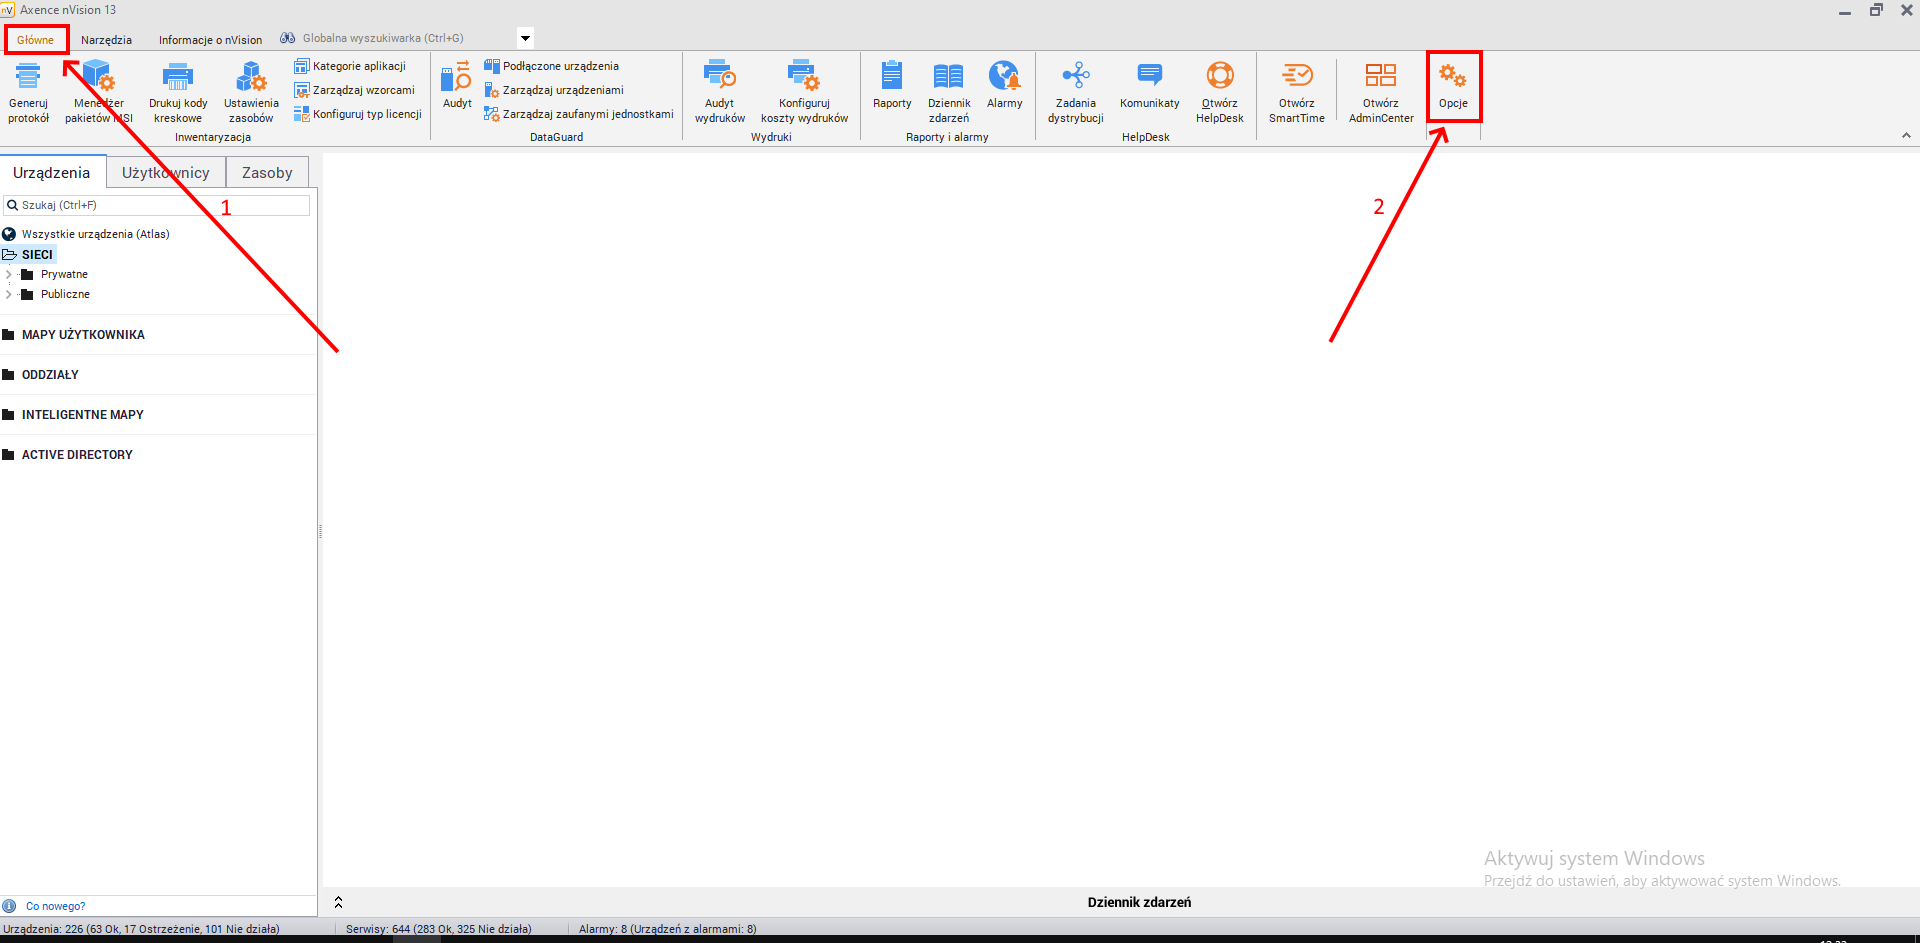1920x943 pixels.
Task: Click Drukuj kody kreskowe icon
Action: [x=178, y=77]
